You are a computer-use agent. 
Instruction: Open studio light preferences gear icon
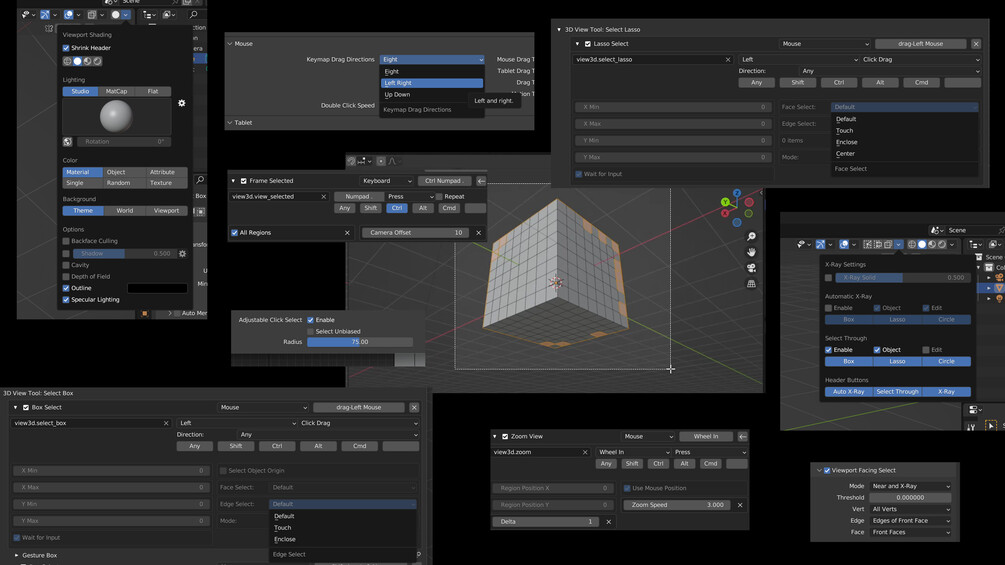[182, 103]
